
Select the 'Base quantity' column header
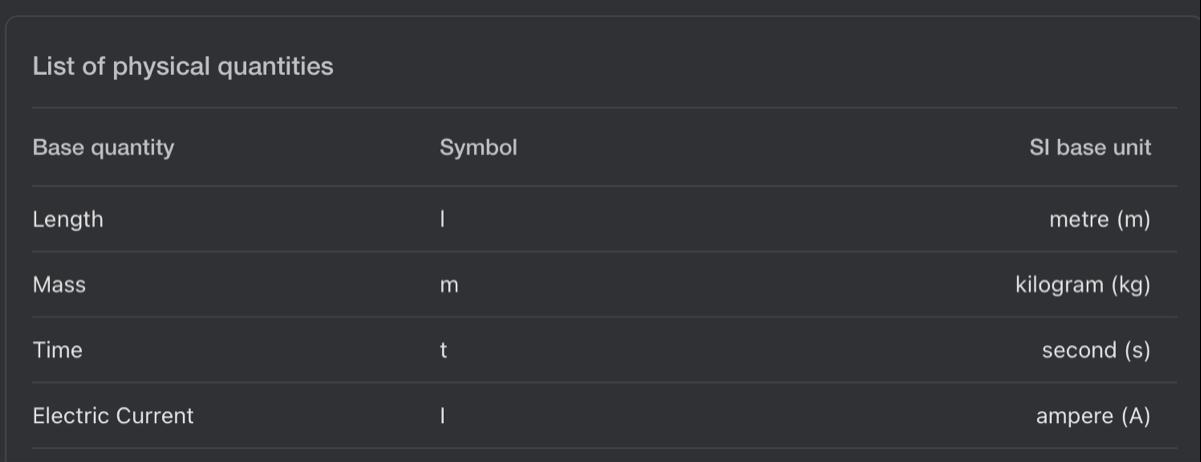(x=103, y=148)
